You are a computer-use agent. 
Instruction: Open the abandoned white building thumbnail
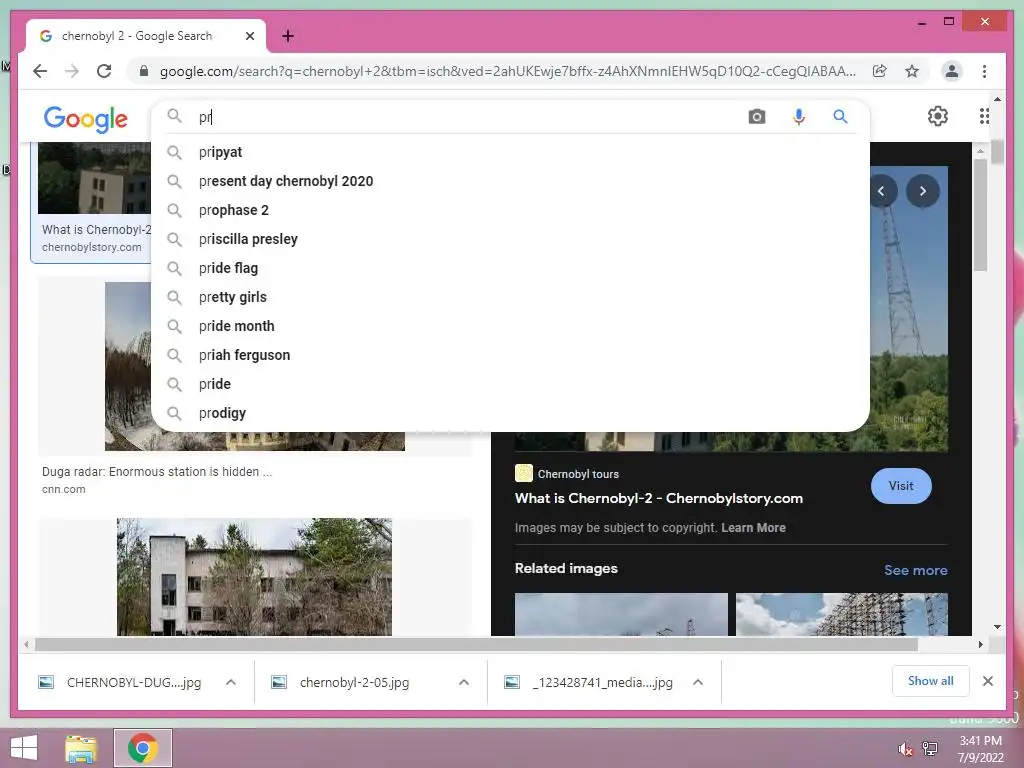click(254, 577)
